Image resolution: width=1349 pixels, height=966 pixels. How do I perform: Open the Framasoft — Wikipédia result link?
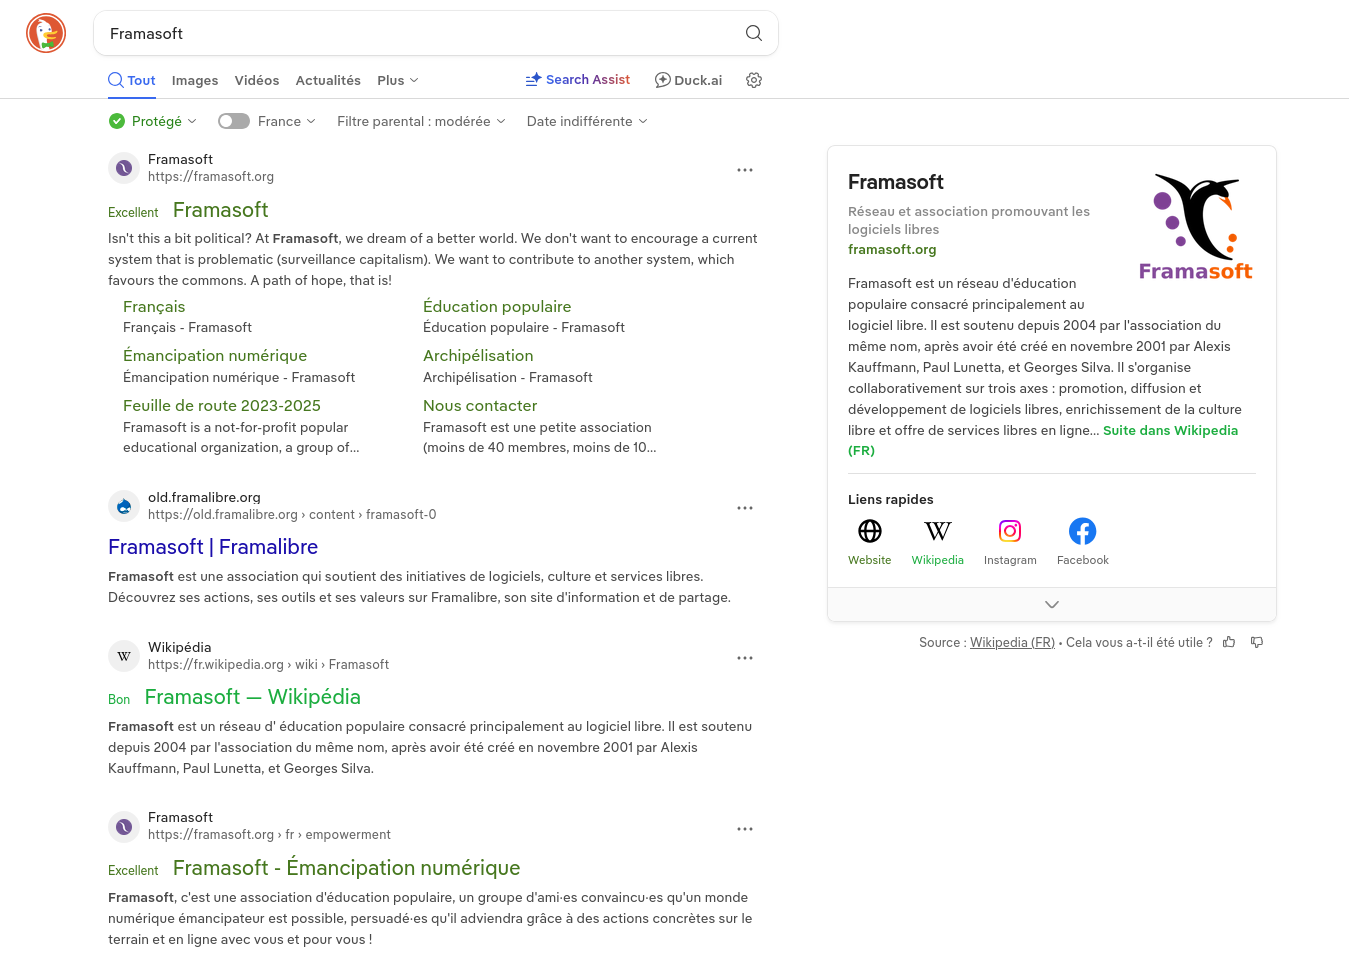point(252,697)
